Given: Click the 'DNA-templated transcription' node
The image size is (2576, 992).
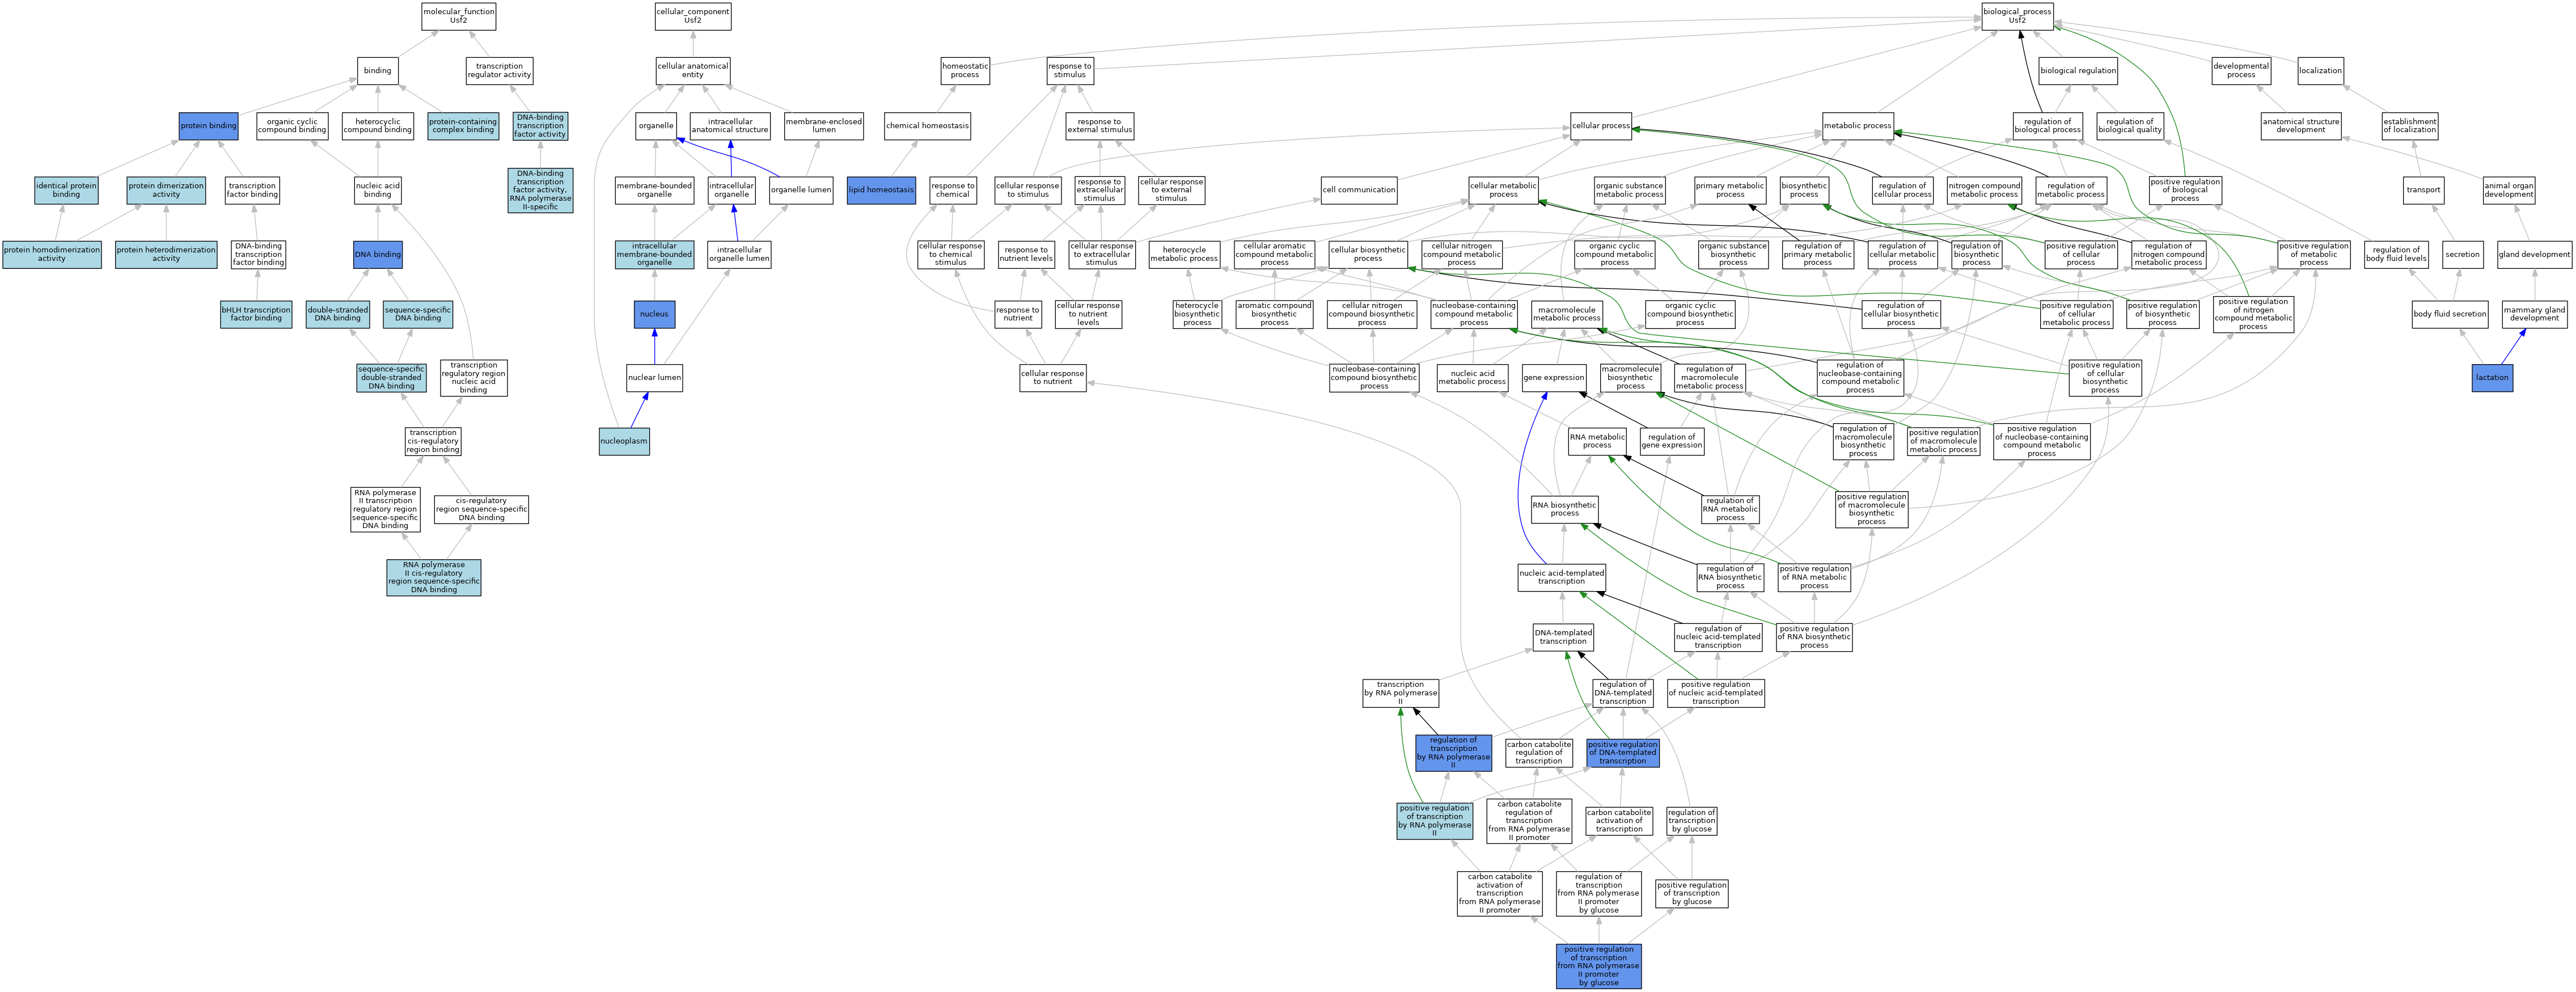Looking at the screenshot, I should [1563, 637].
